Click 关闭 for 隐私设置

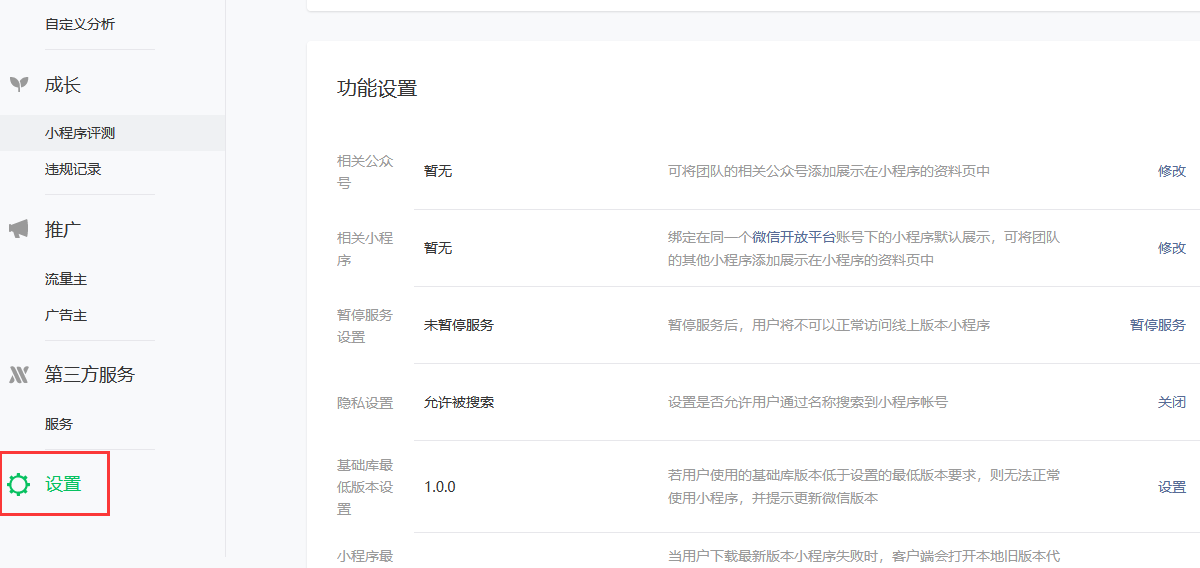[1171, 402]
